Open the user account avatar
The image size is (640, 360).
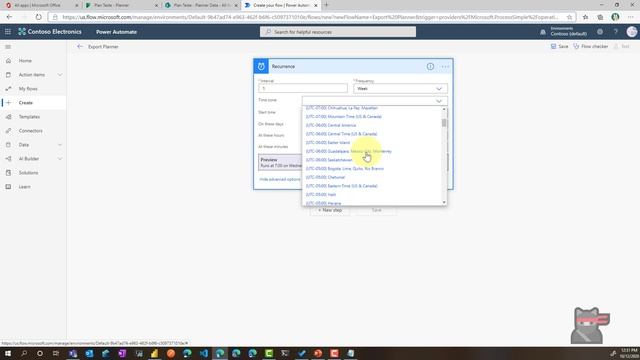[632, 31]
